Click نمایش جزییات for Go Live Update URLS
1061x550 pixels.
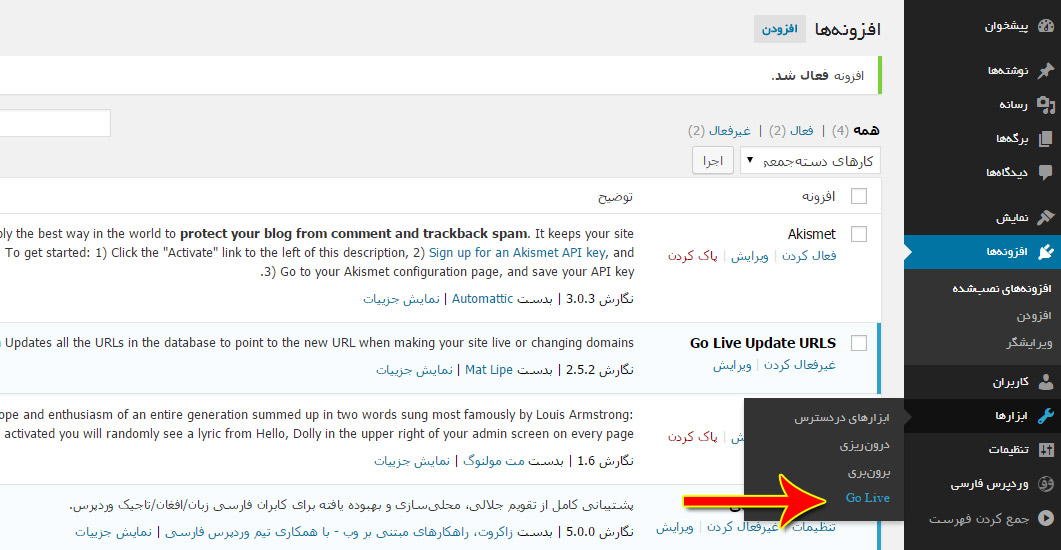[414, 370]
